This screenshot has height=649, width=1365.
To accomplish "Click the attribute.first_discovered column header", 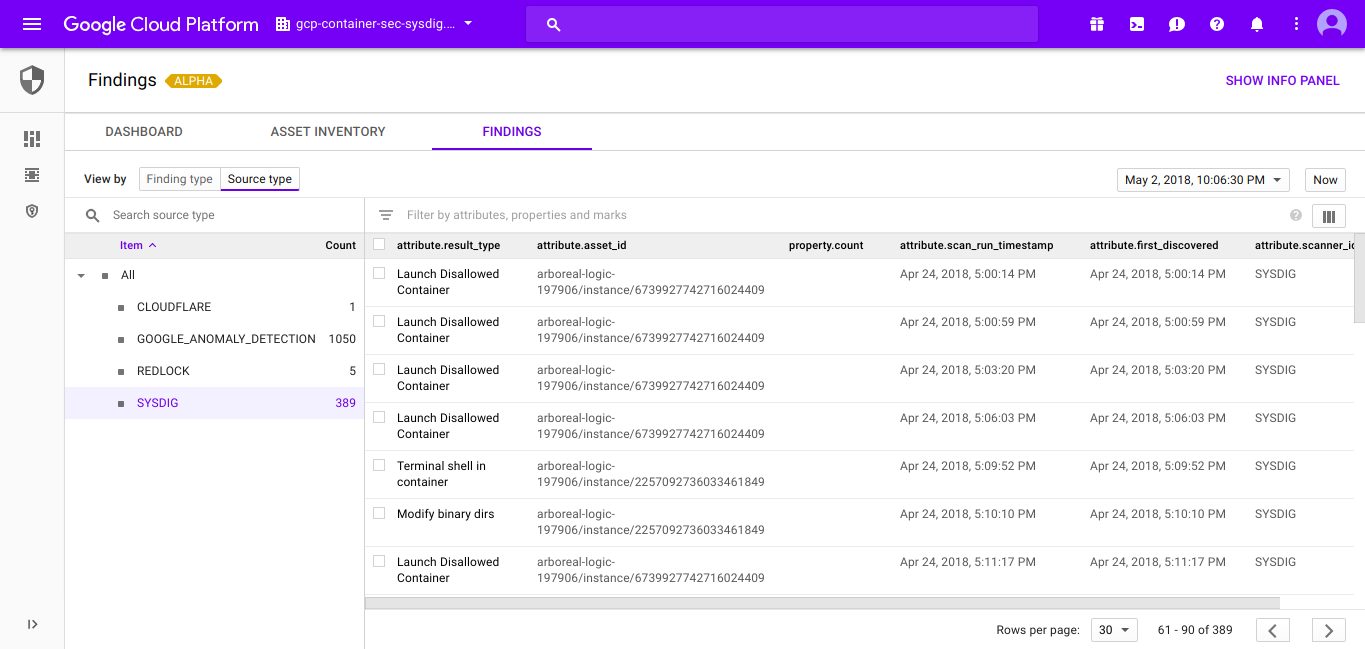I will coord(1154,245).
